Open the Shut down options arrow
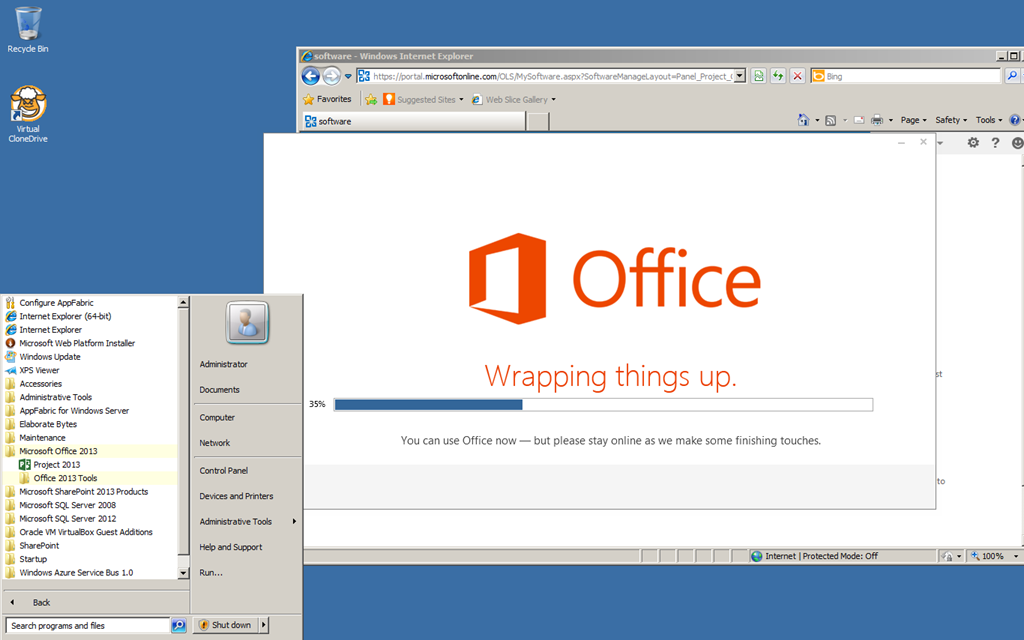The height and width of the screenshot is (640, 1024). point(264,625)
